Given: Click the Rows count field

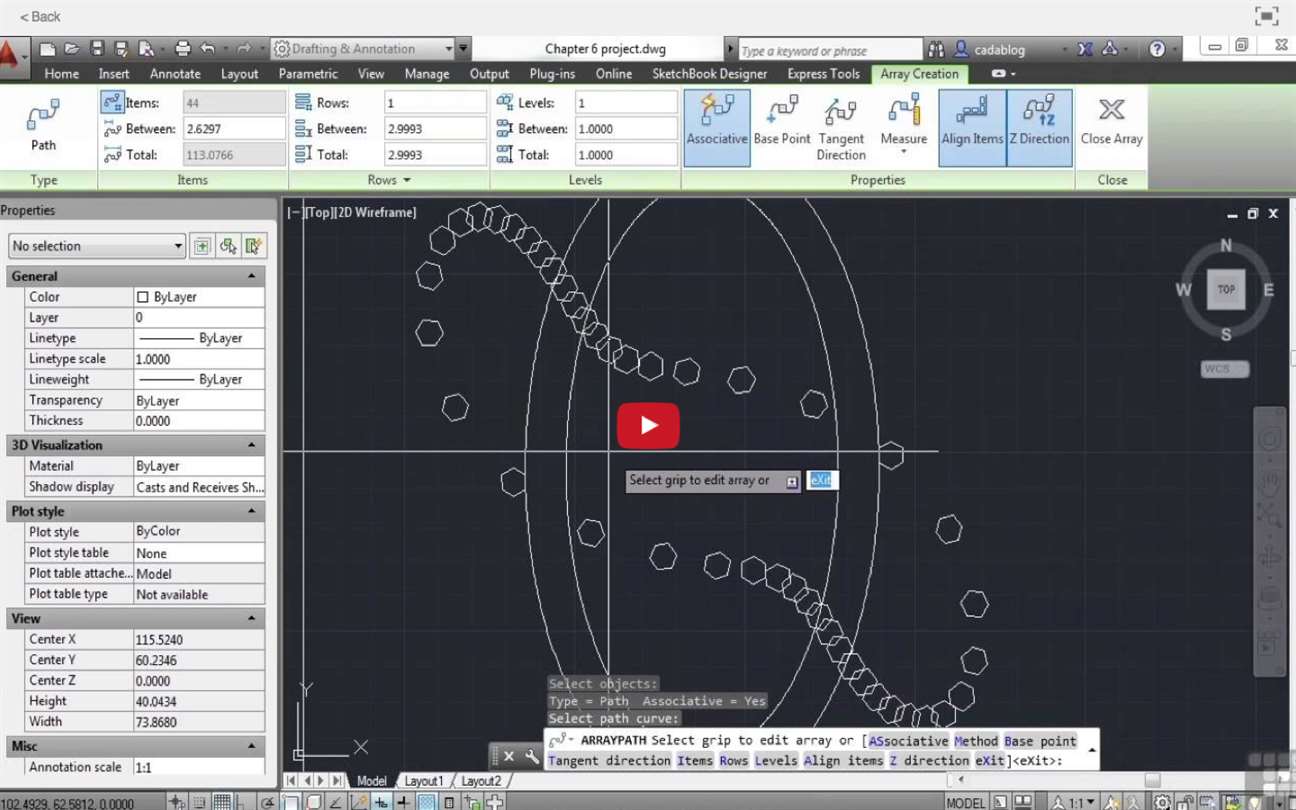Looking at the screenshot, I should point(435,103).
